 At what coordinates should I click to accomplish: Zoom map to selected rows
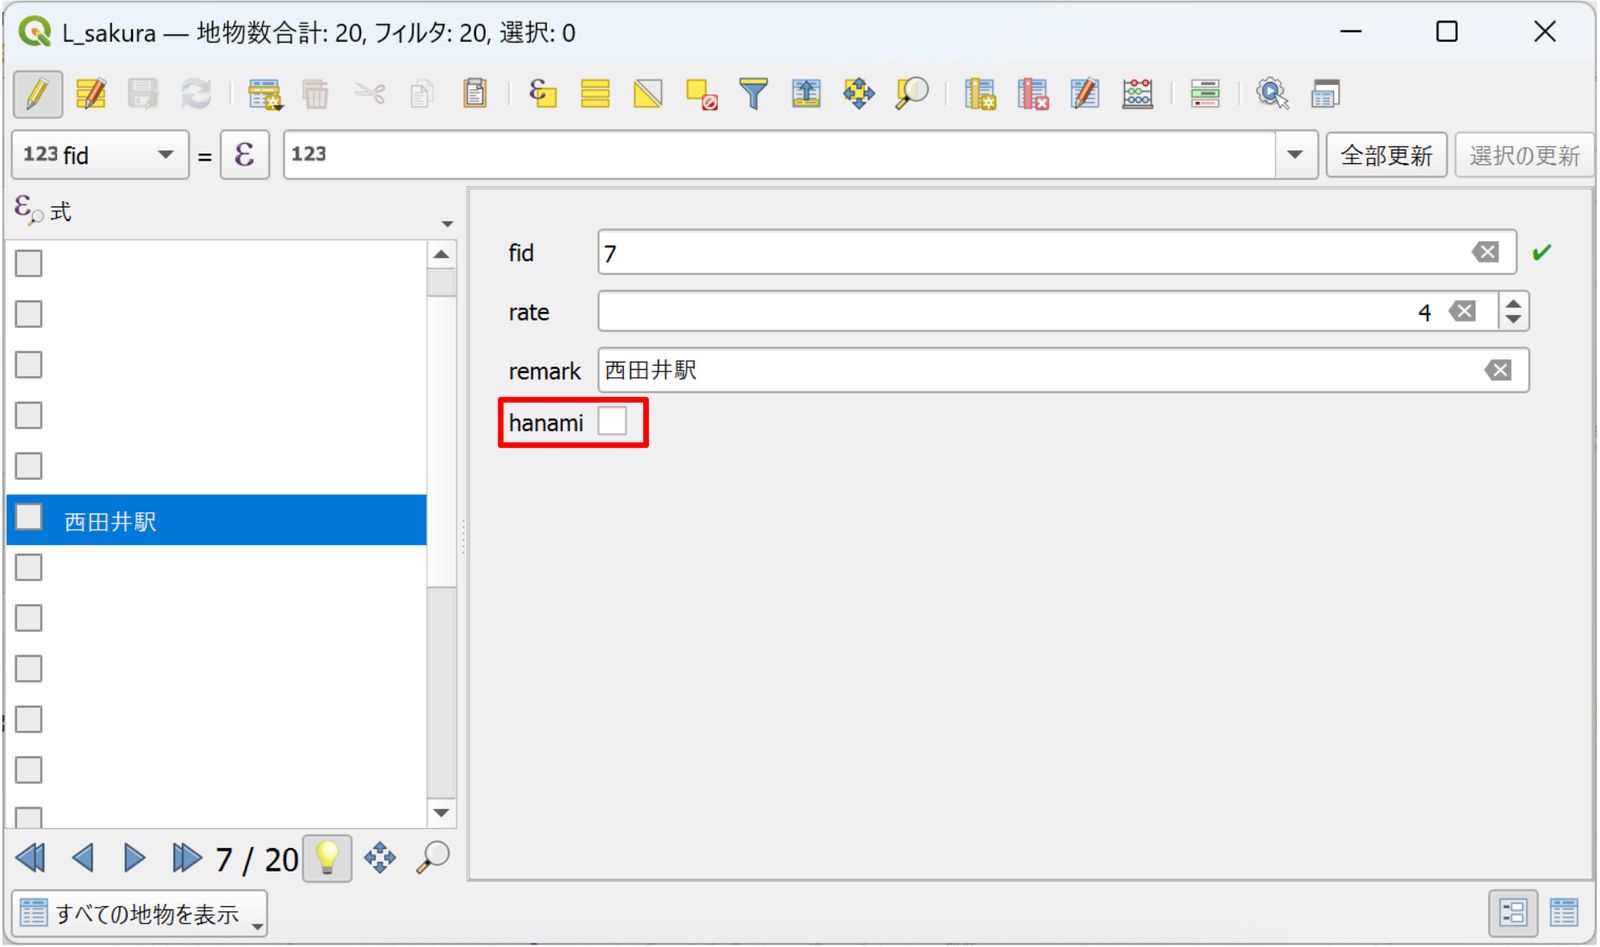(912, 95)
